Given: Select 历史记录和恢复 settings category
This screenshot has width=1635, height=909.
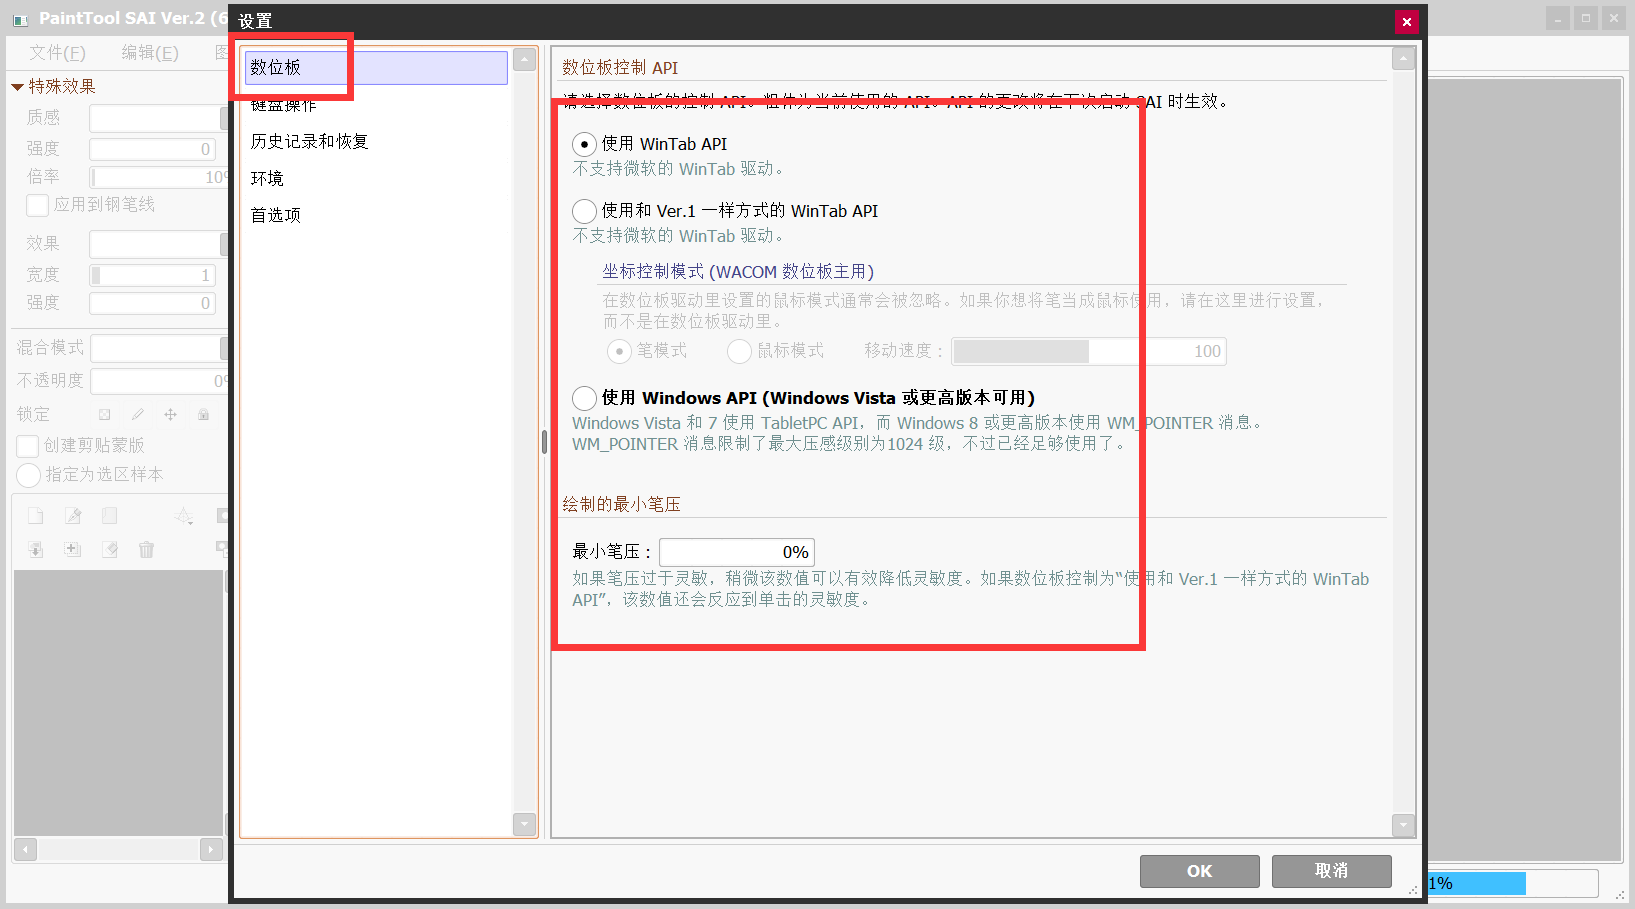Looking at the screenshot, I should 376,141.
